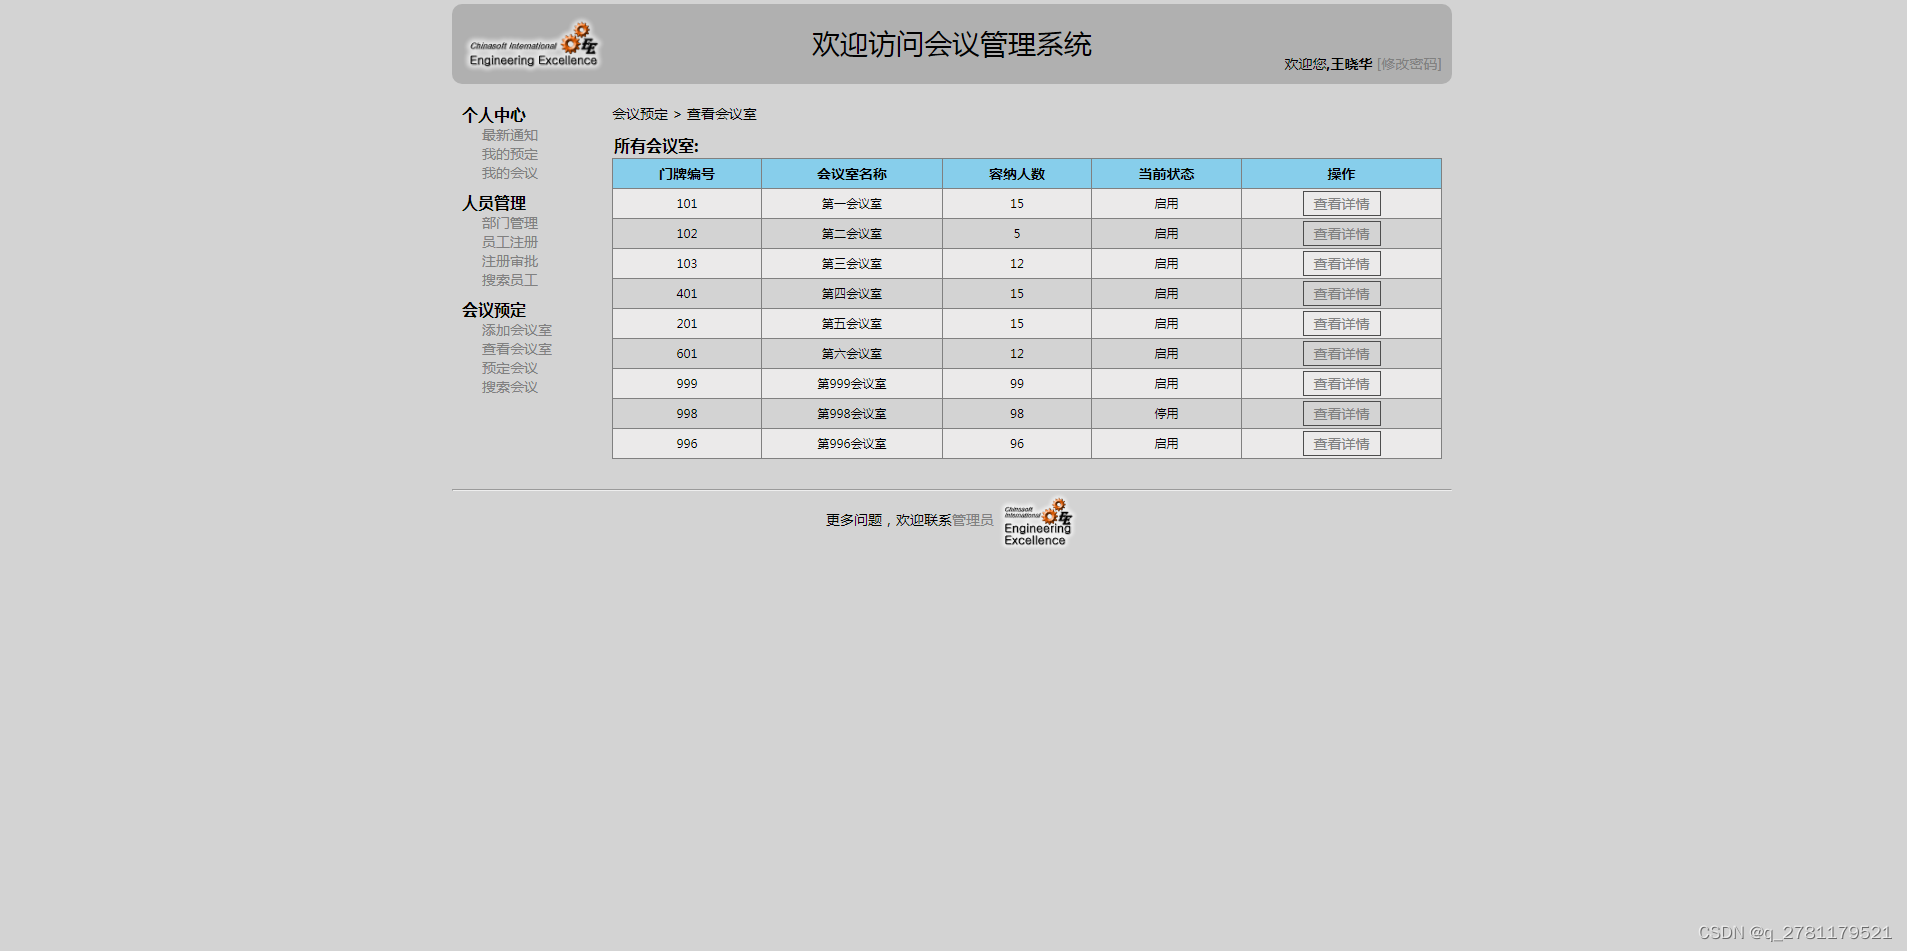Click capacity 99 cell
Viewport: 1907px width, 951px height.
click(1017, 384)
